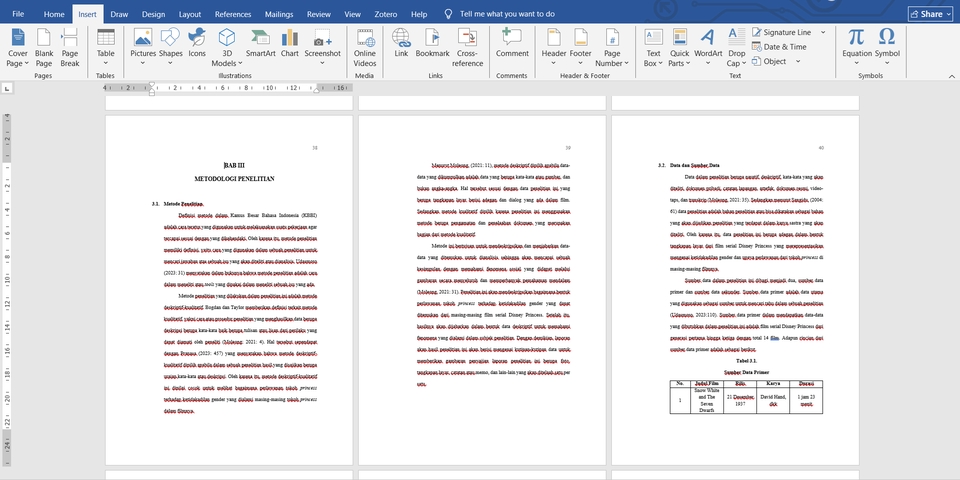Collapse the ribbon with the chevron
The width and height of the screenshot is (960, 480).
(x=951, y=76)
